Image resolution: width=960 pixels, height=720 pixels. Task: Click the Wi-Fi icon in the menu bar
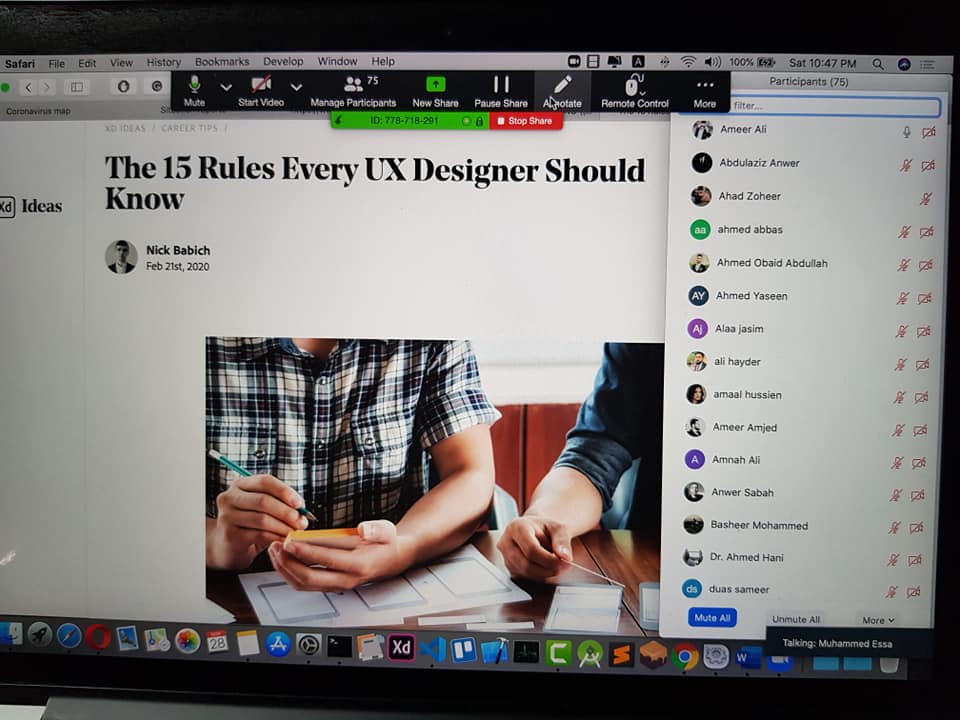tap(688, 62)
